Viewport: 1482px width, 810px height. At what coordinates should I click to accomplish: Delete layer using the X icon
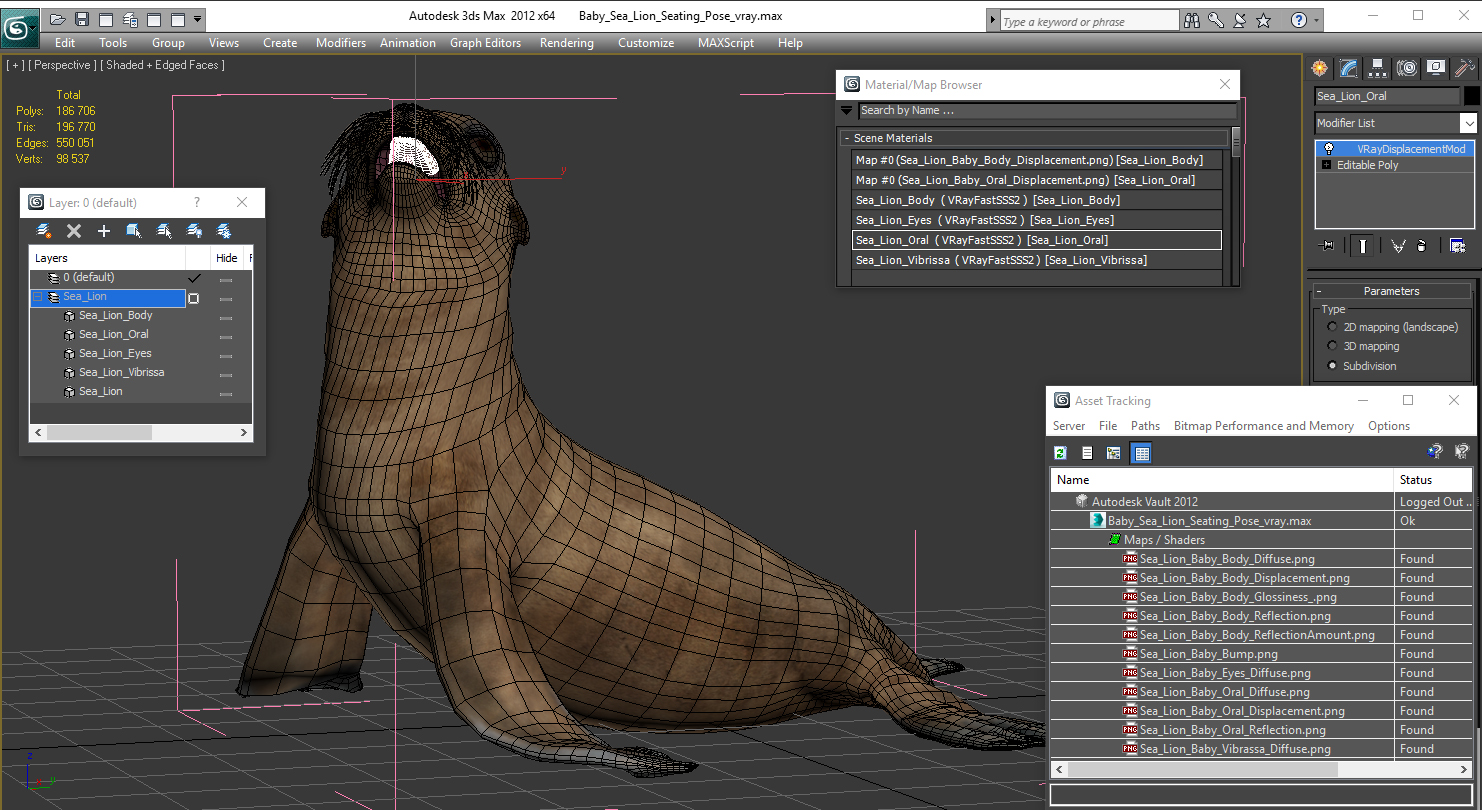[73, 231]
